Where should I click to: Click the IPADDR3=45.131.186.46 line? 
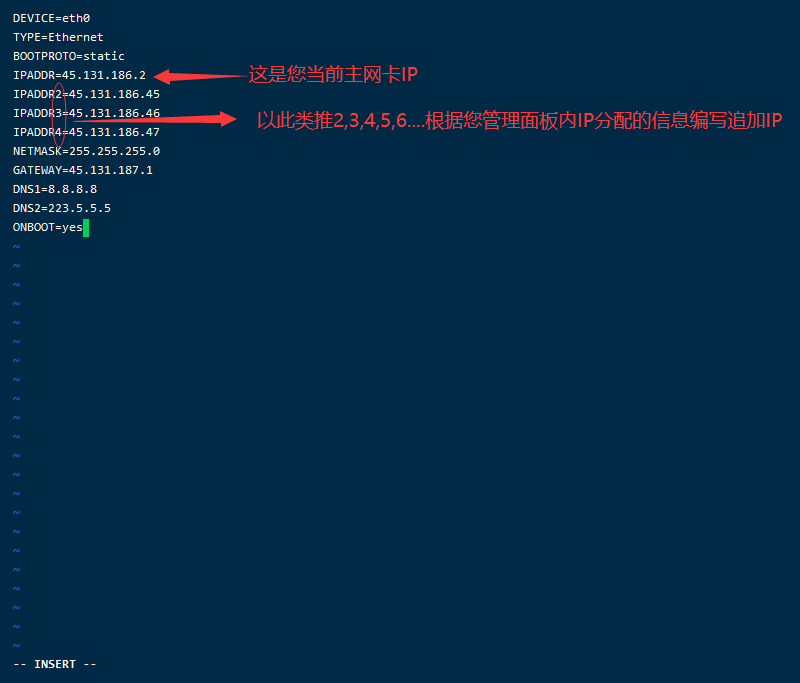86,113
